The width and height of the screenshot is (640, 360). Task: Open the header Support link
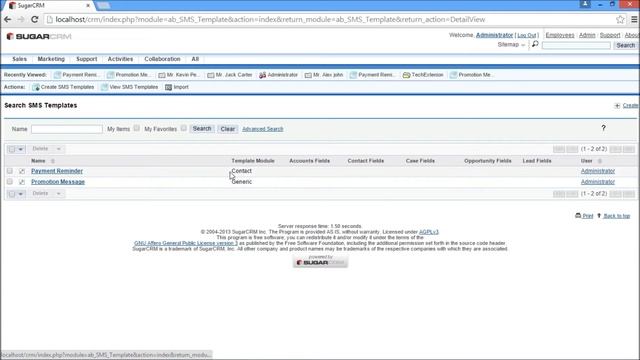point(610,35)
